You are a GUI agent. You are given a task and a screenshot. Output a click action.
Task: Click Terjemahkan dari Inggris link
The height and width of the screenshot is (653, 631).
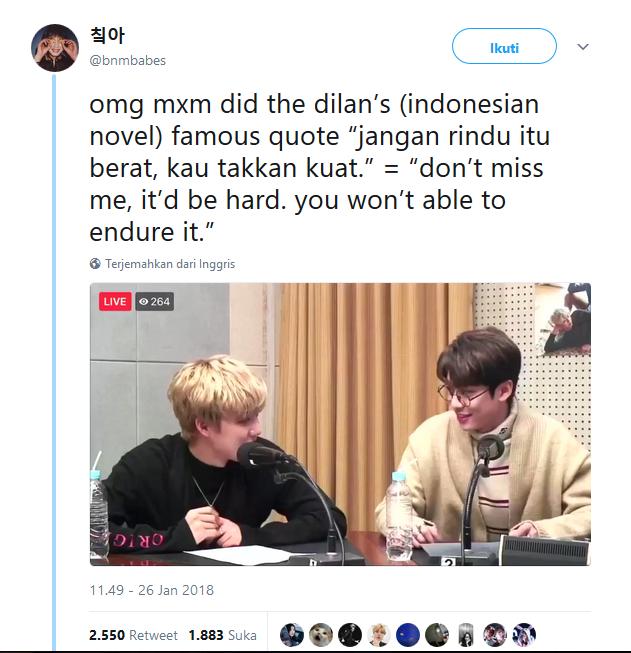click(170, 264)
